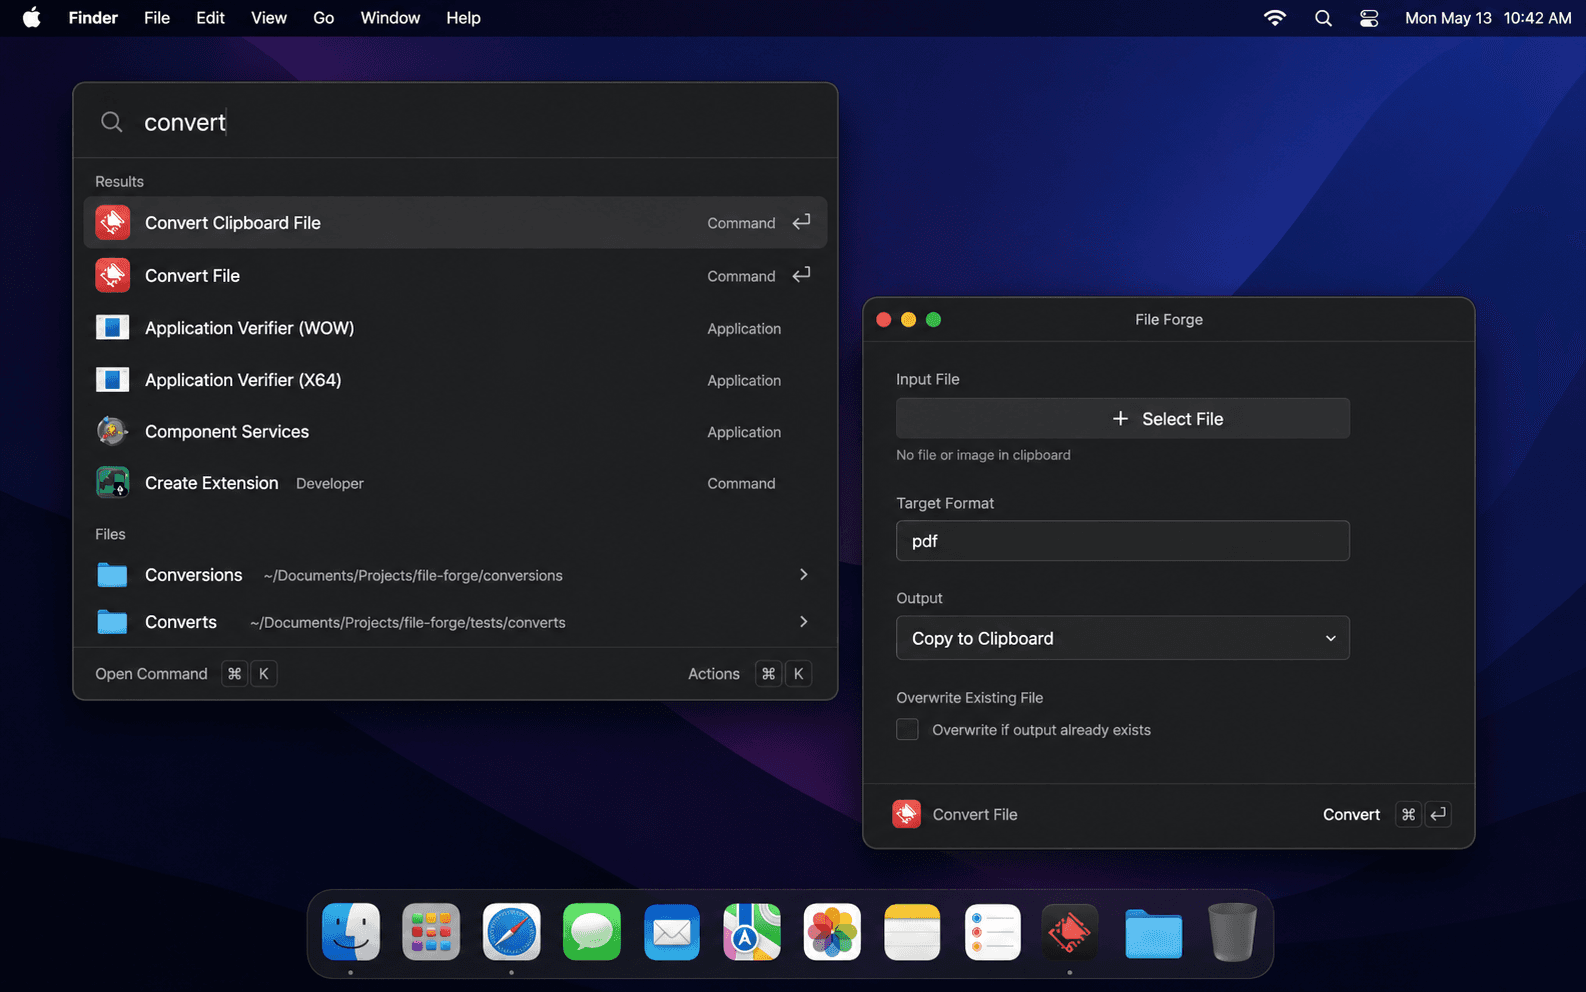Click the Conversions path ~/Documents/Projects/file-forge/conversions
Viewport: 1586px width, 992px height.
point(413,575)
